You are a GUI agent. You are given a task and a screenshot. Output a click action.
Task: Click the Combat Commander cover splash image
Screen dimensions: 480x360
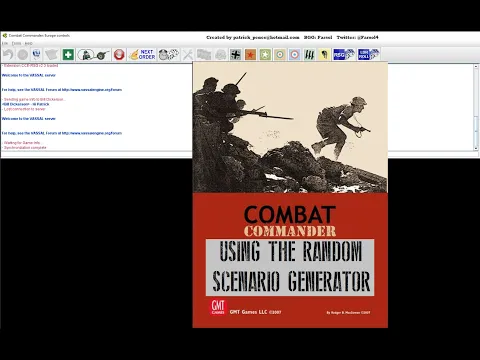click(x=290, y=195)
